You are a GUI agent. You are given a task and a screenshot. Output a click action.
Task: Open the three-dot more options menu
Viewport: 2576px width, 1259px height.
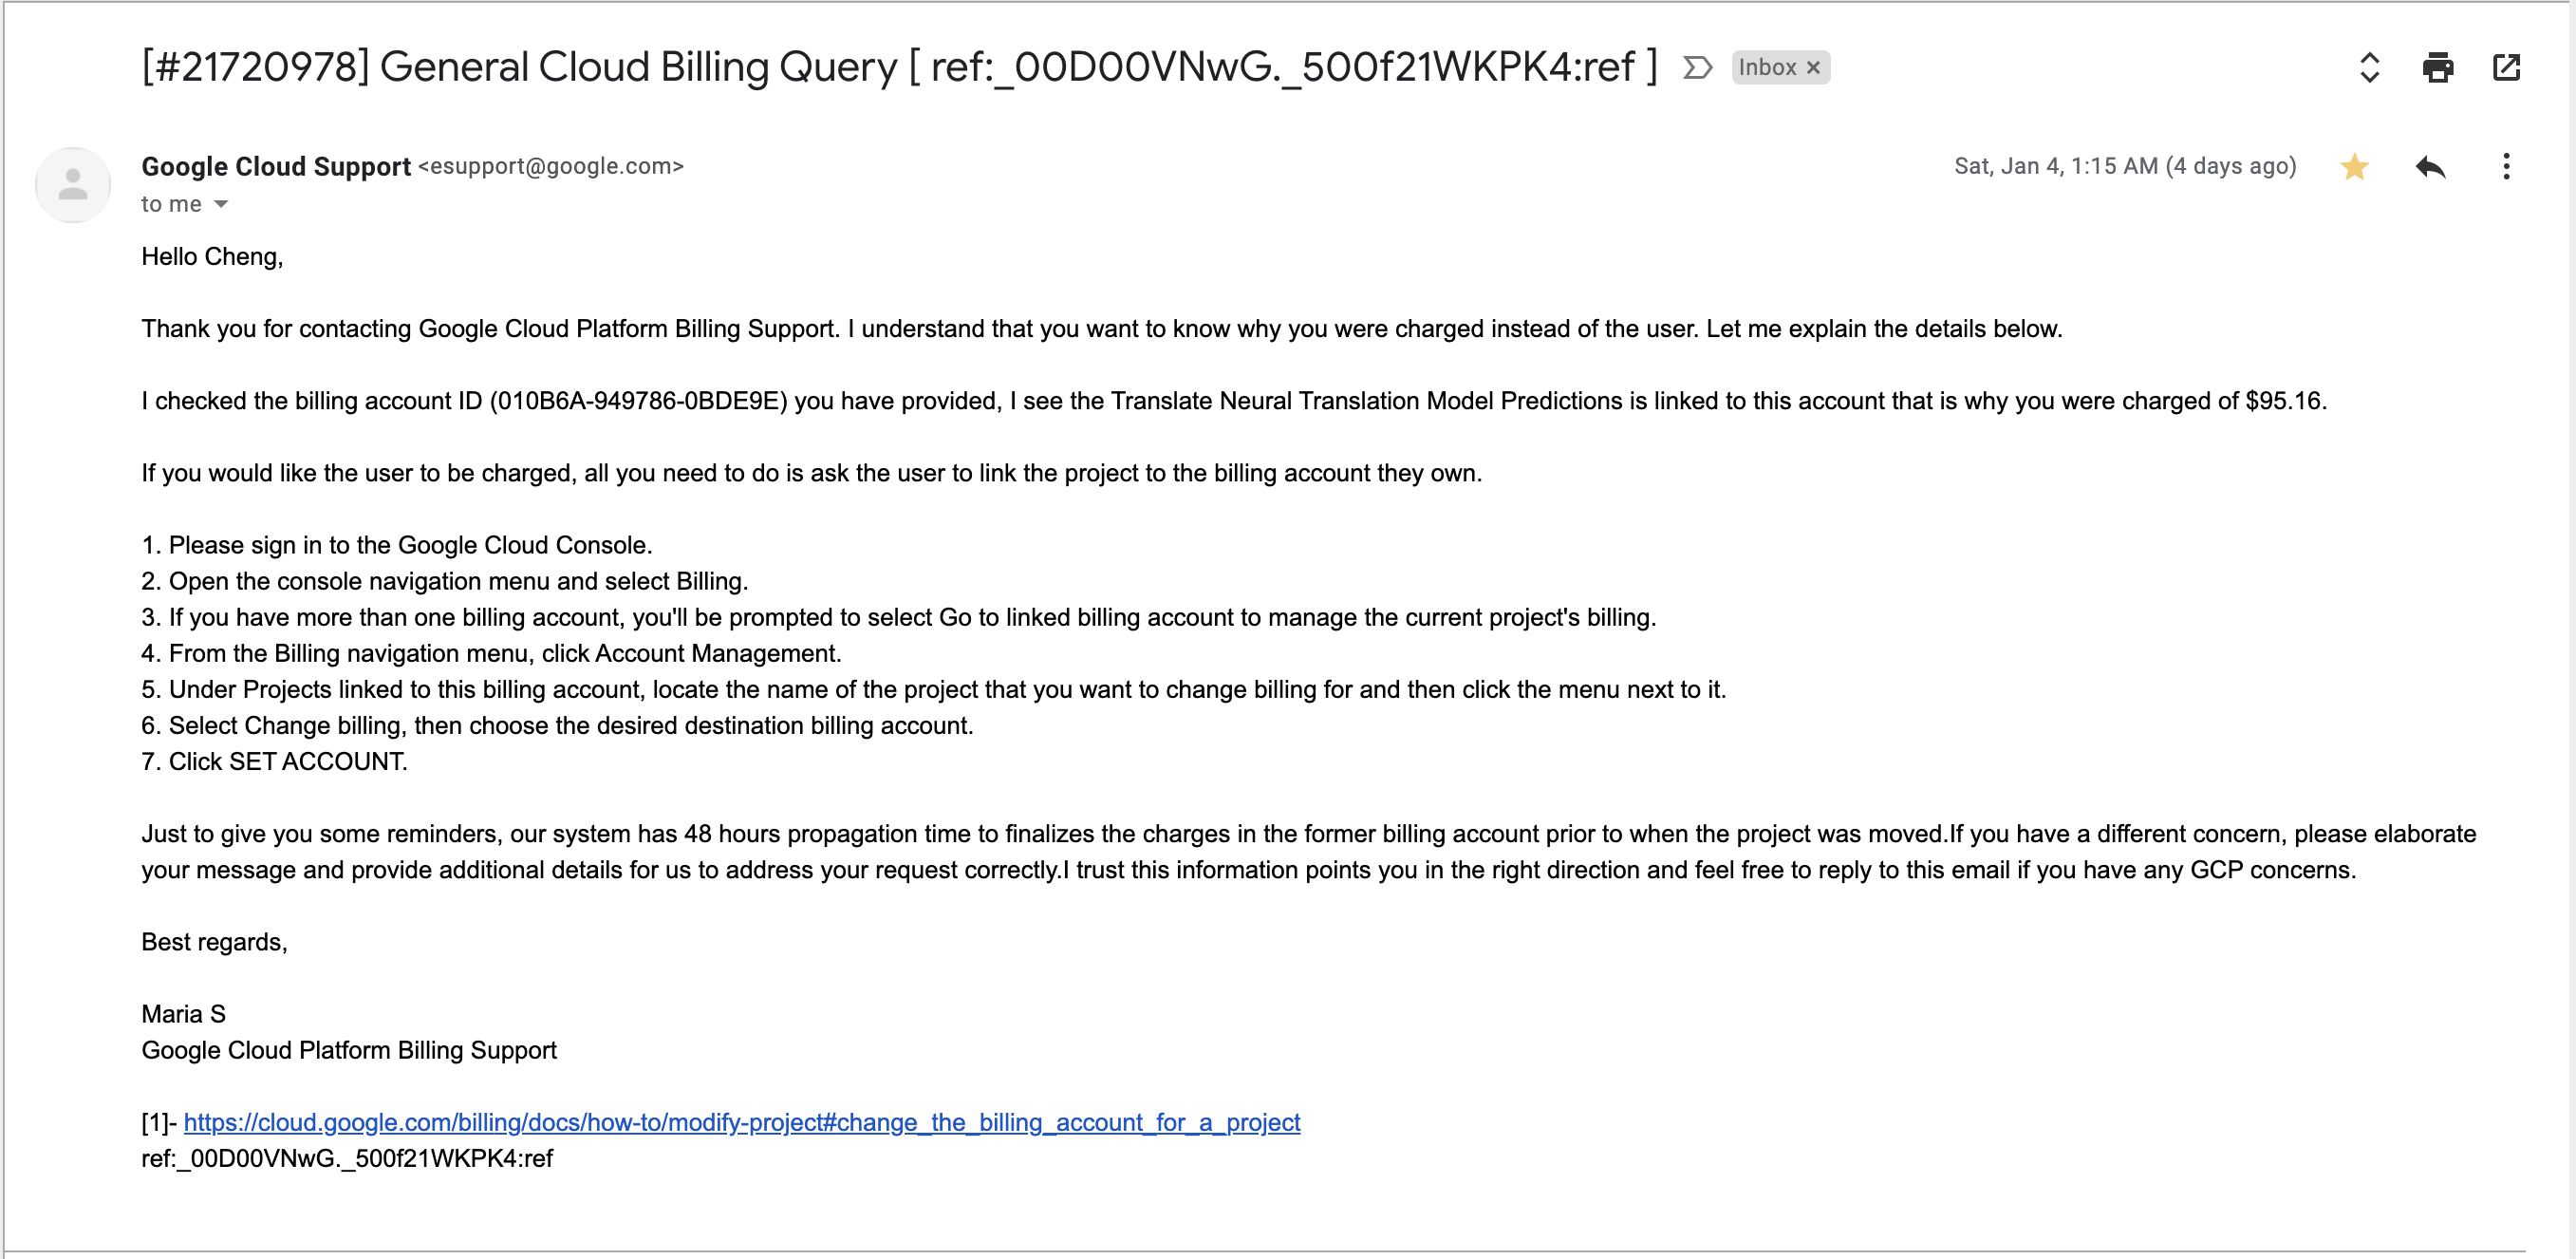(x=2506, y=167)
